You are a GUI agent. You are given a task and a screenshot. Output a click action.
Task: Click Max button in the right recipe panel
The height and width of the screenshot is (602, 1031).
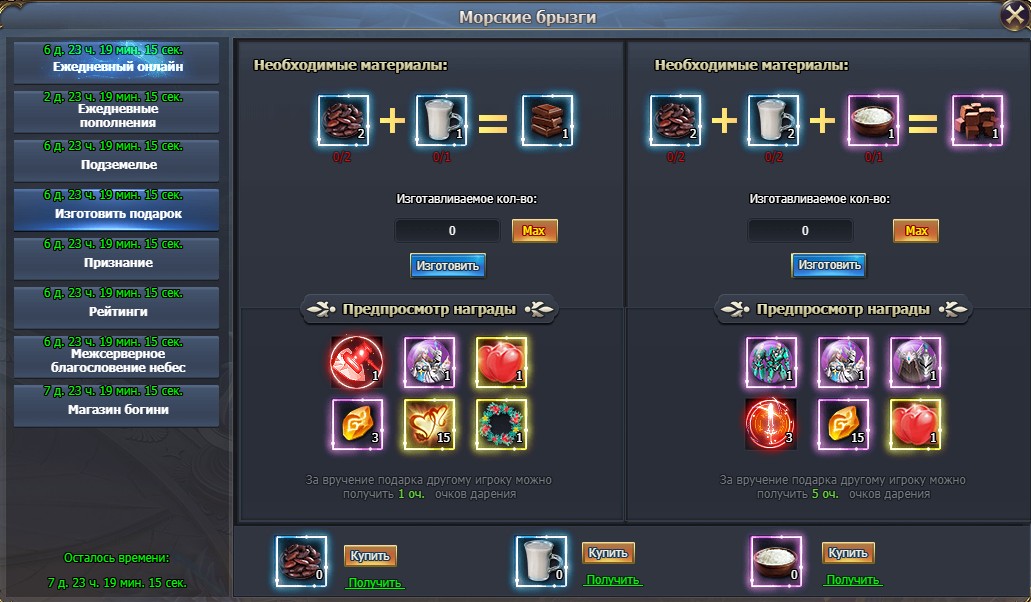point(916,231)
